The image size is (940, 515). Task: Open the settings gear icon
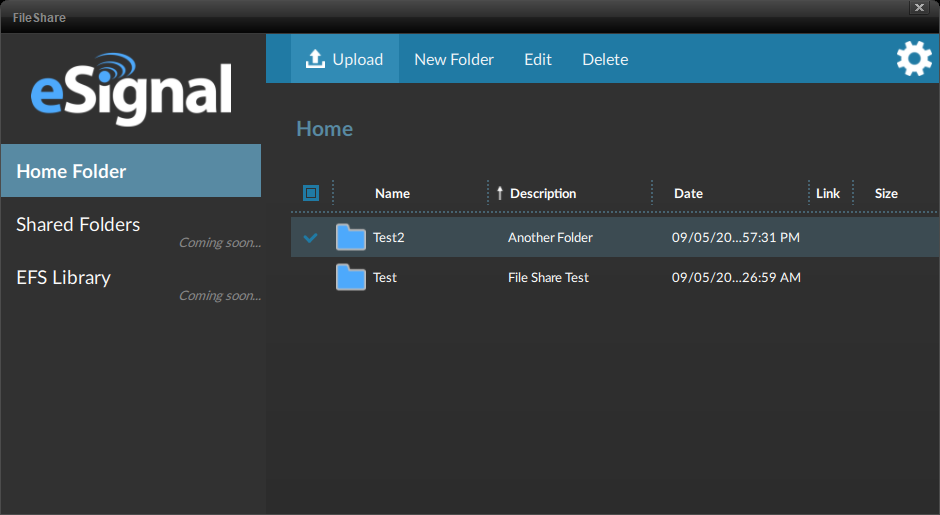[x=914, y=58]
